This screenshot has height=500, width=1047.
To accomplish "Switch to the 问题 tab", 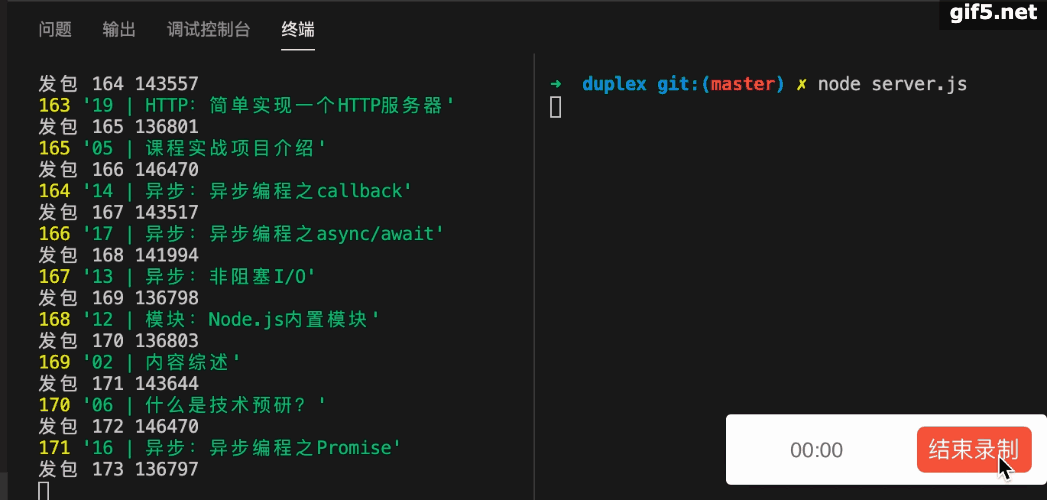I will (55, 30).
